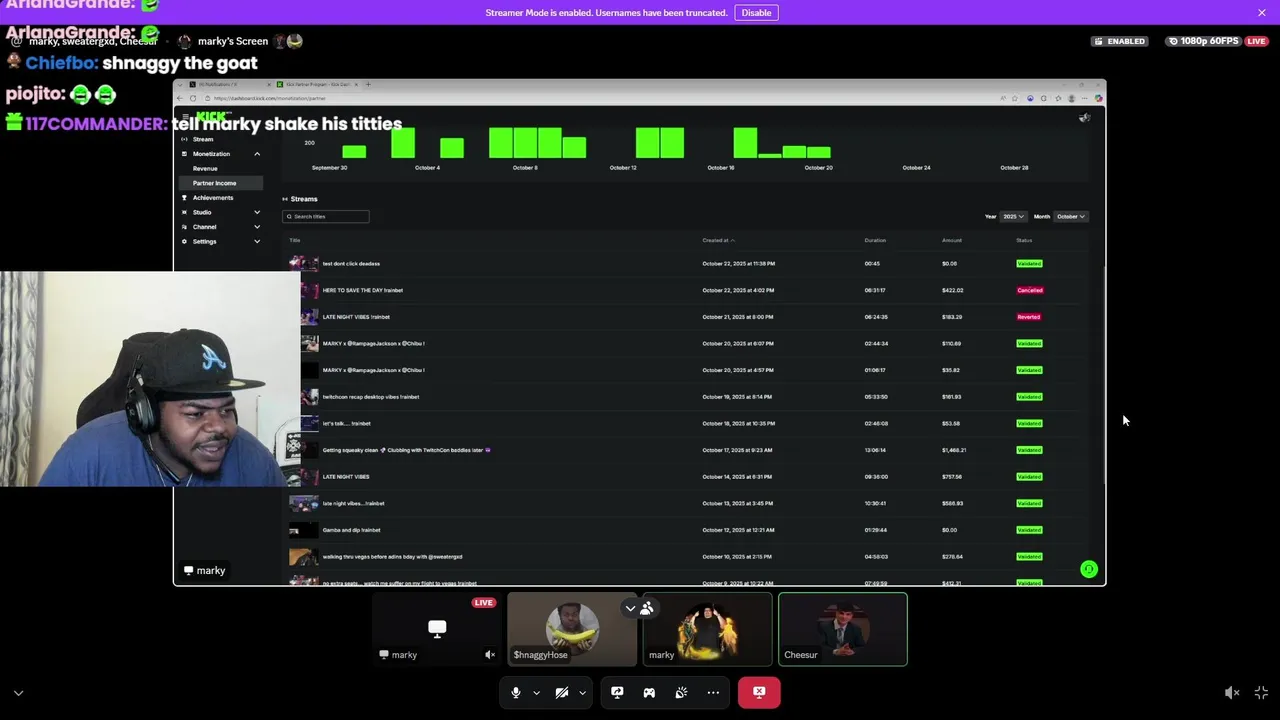Select the Cheesur participant tile
The height and width of the screenshot is (720, 1280).
point(843,629)
